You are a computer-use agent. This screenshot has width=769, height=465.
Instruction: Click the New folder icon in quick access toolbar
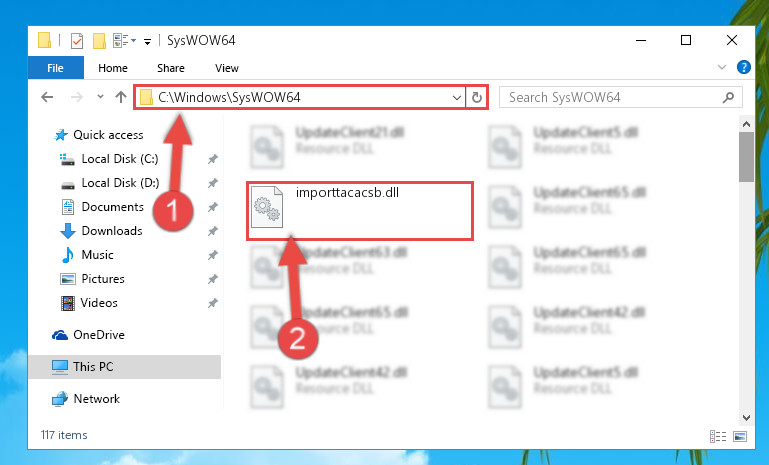(x=100, y=41)
